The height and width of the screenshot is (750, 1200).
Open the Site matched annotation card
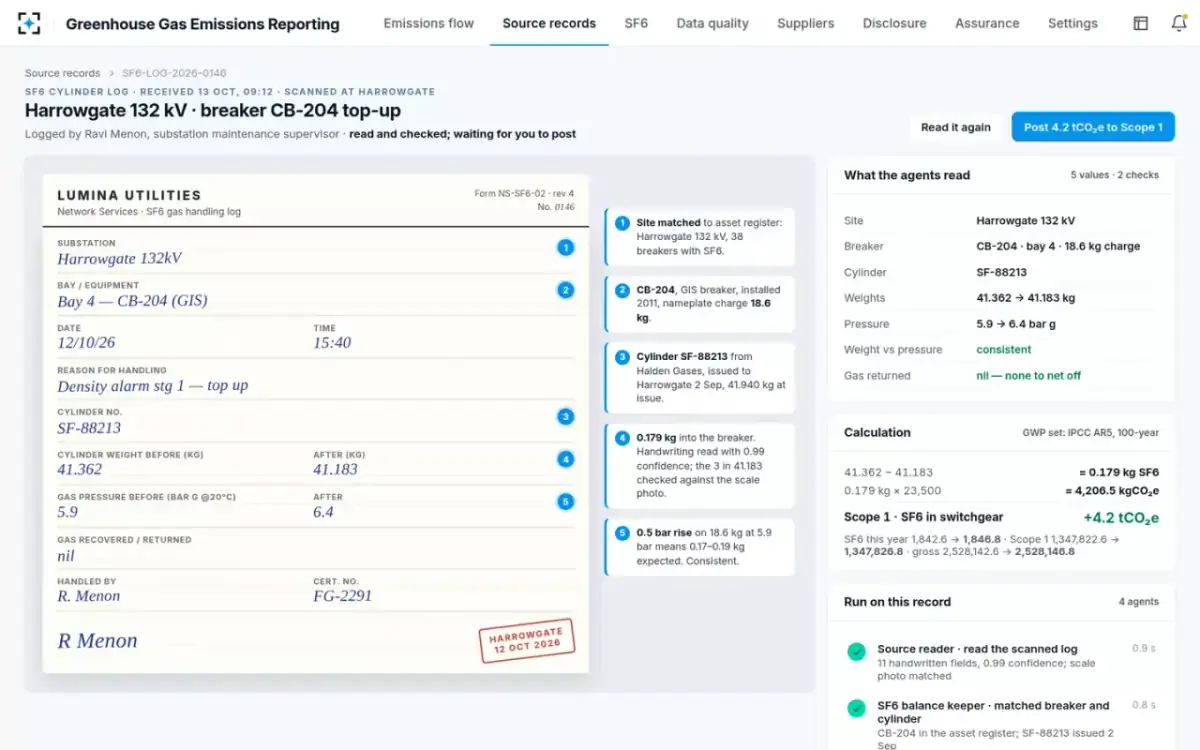[700, 237]
